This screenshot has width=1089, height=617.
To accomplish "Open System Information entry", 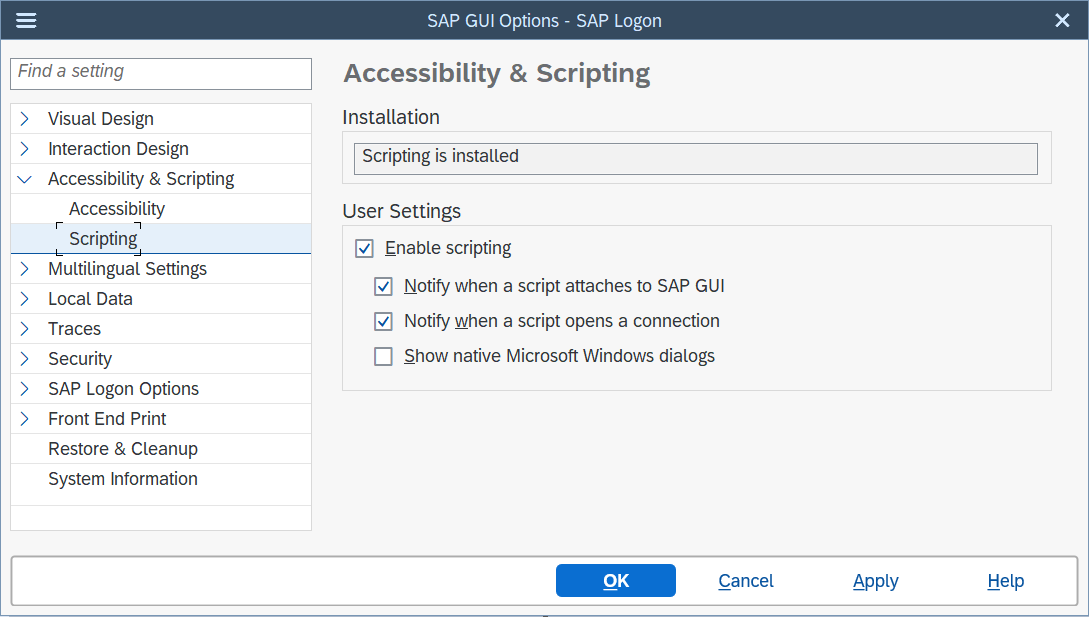I will [122, 479].
